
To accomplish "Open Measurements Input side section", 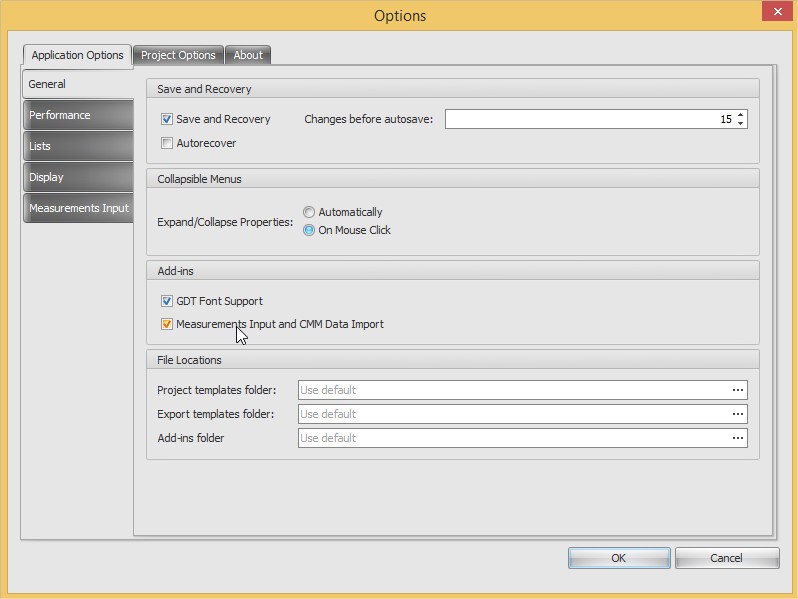I will (78, 208).
